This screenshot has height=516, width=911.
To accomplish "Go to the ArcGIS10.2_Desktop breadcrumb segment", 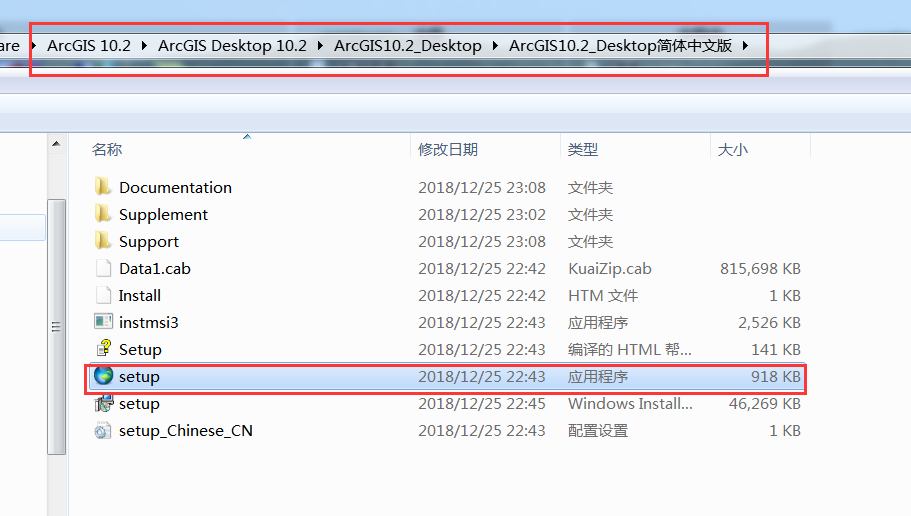I will pos(407,46).
